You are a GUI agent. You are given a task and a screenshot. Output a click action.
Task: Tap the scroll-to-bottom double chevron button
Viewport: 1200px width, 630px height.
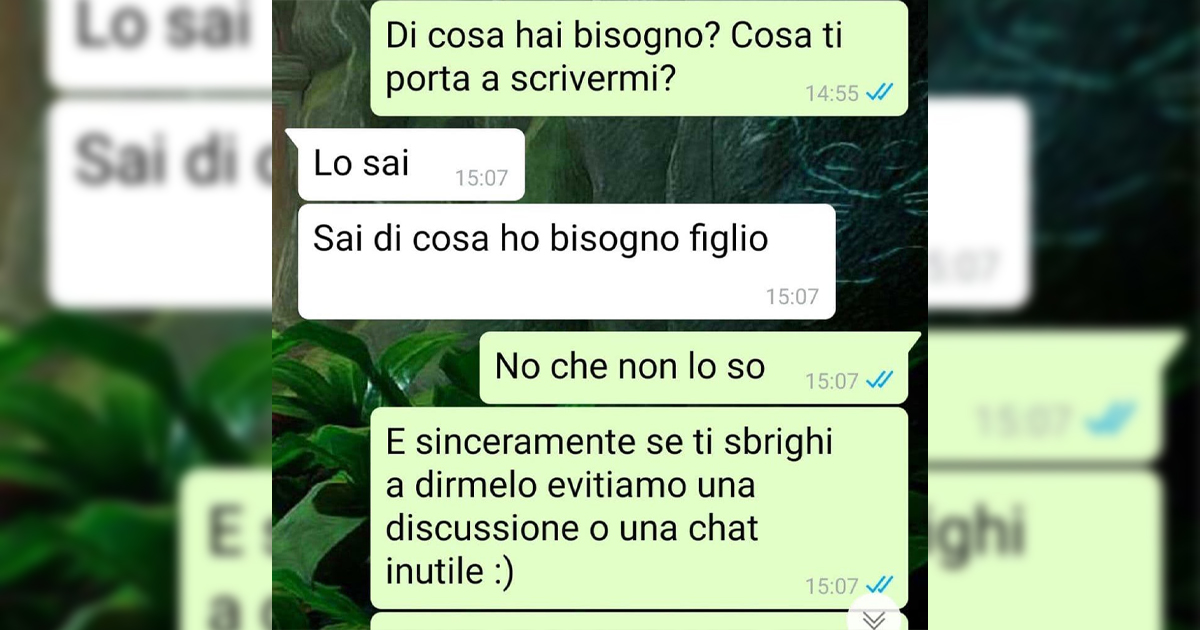pyautogui.click(x=874, y=619)
